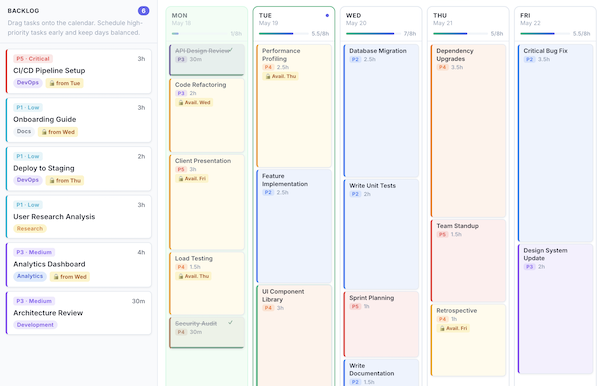The image size is (600, 386).
Task: Select the CI/CD Pipeline Setup backlog card
Action: [79, 71]
